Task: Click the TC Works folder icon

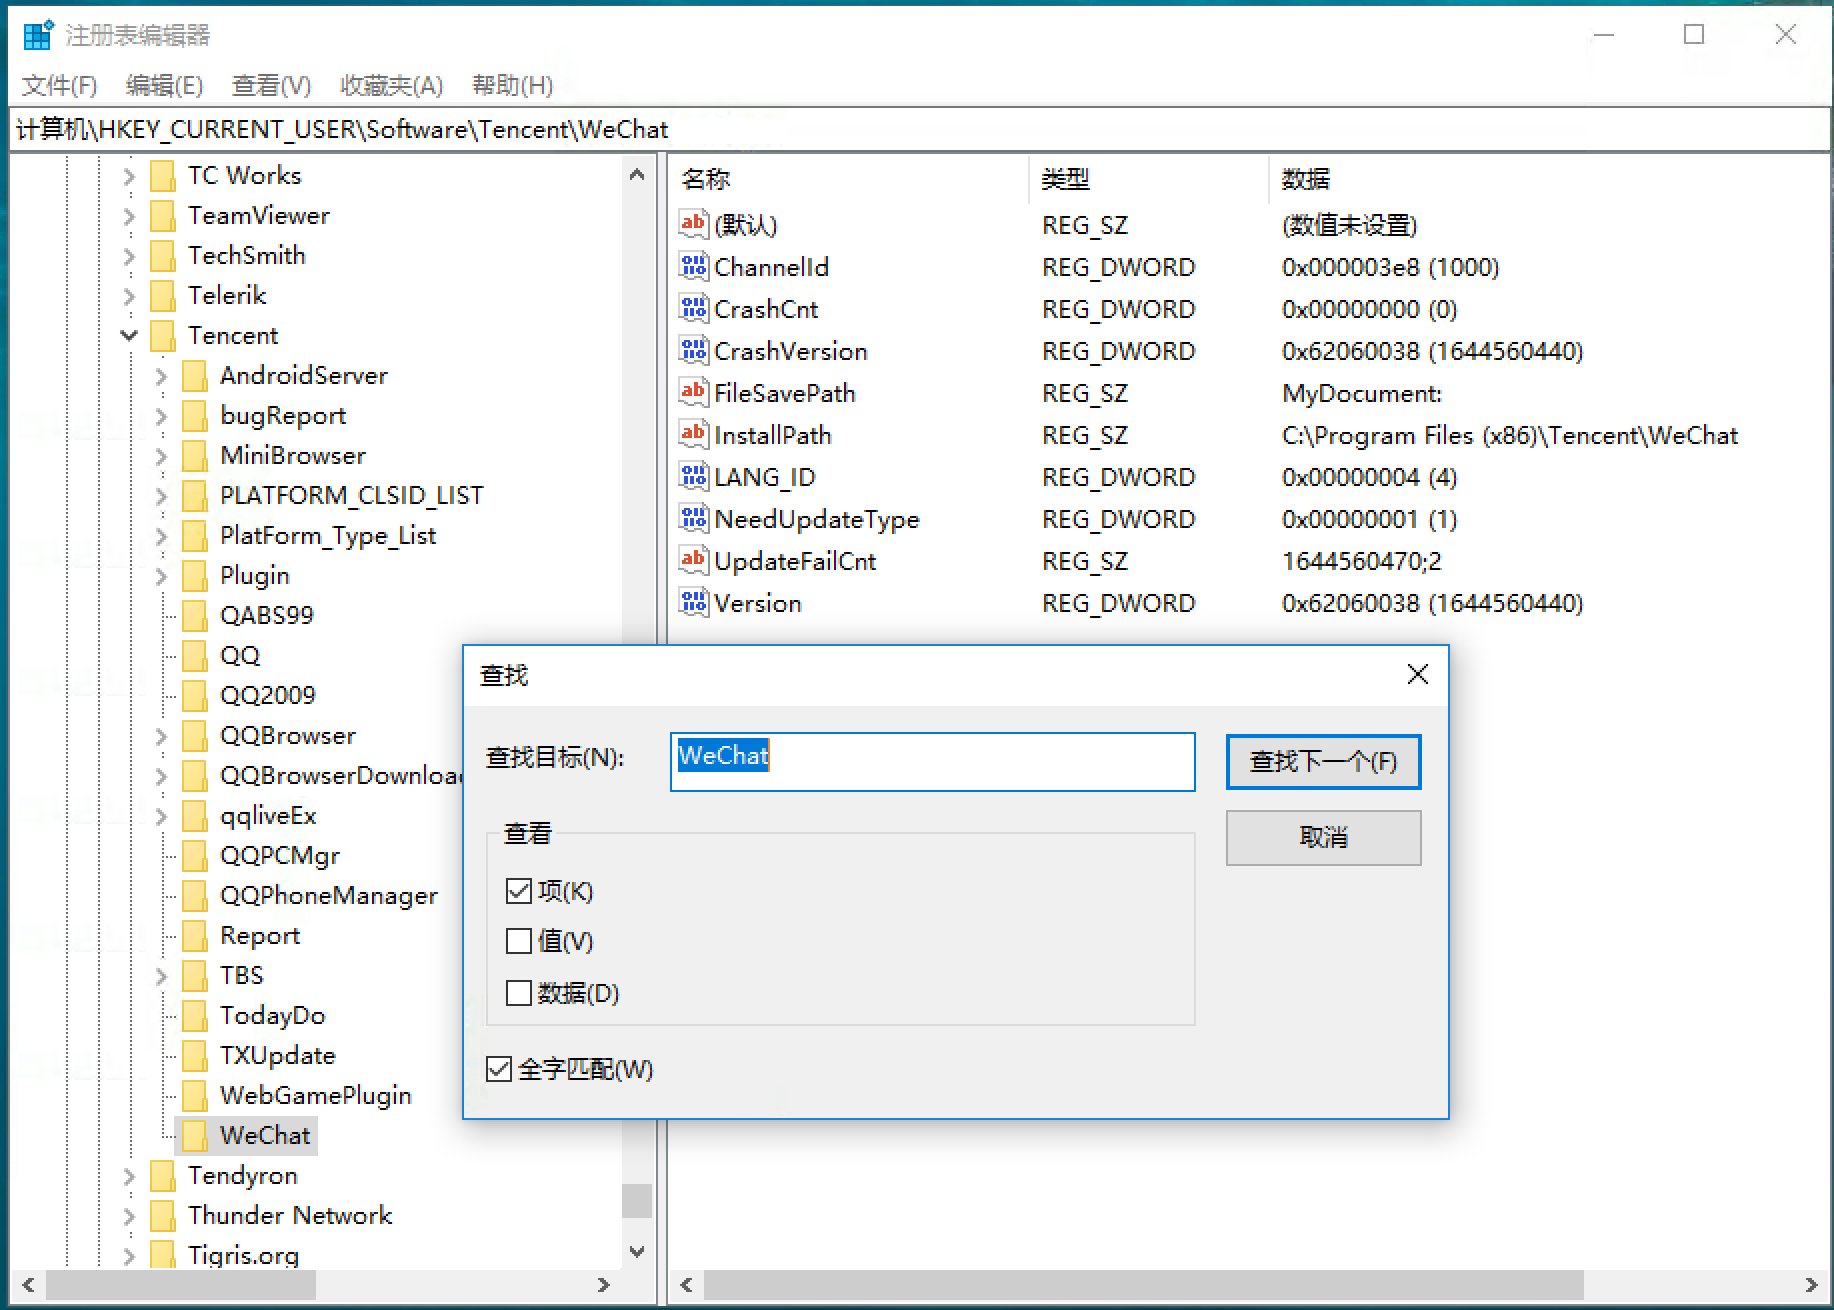Action: (x=162, y=176)
